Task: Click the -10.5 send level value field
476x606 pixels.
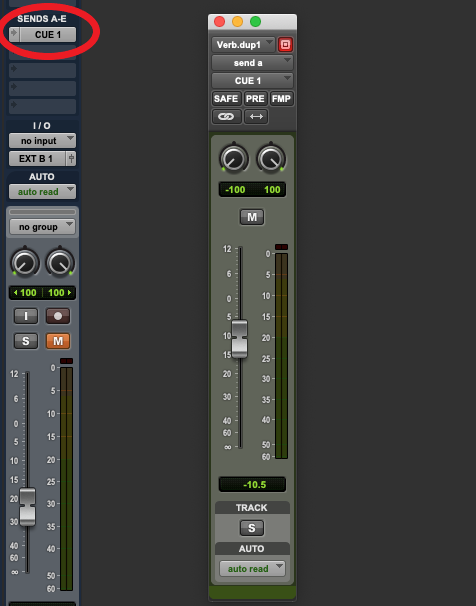Action: click(252, 484)
